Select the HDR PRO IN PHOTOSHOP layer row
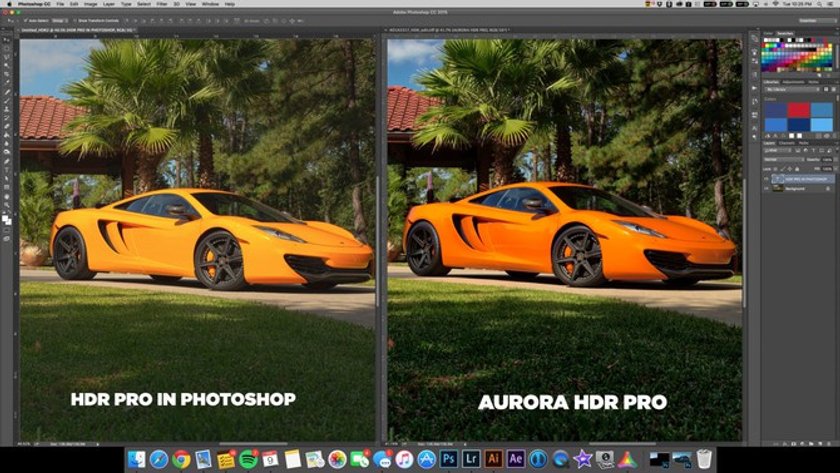The image size is (840, 473). point(798,179)
